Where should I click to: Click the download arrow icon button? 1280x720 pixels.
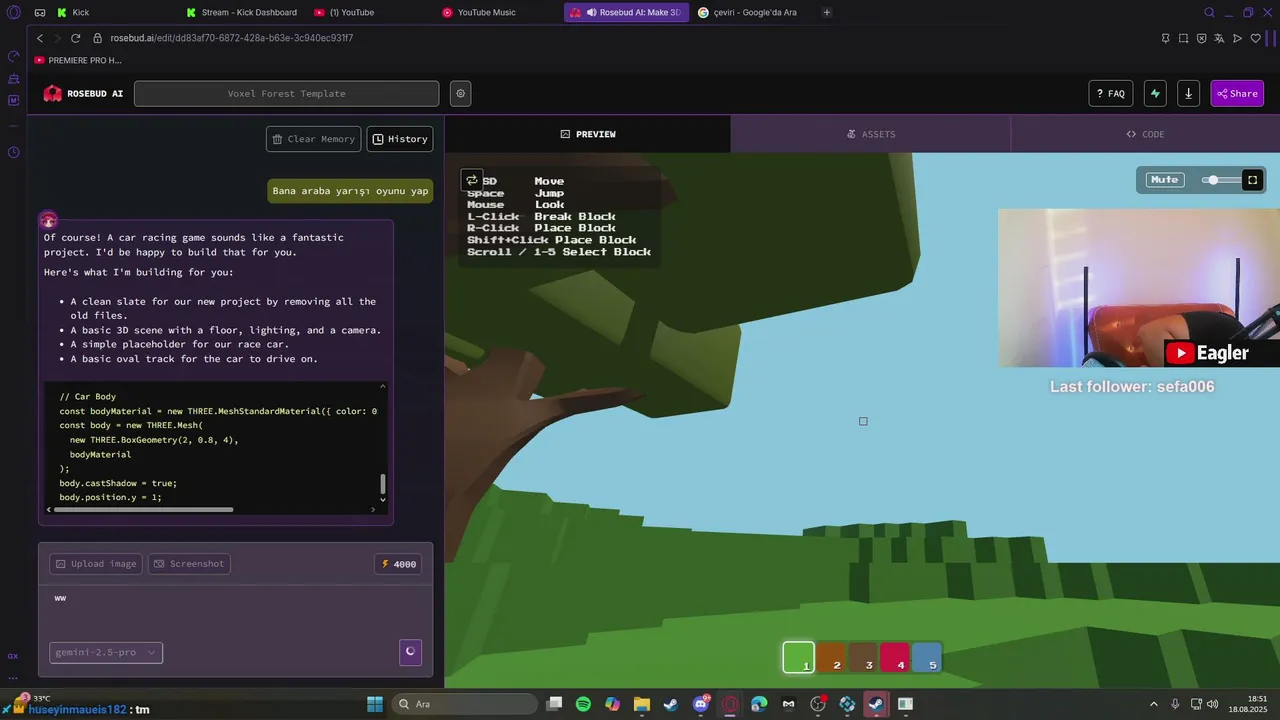[x=1188, y=94]
